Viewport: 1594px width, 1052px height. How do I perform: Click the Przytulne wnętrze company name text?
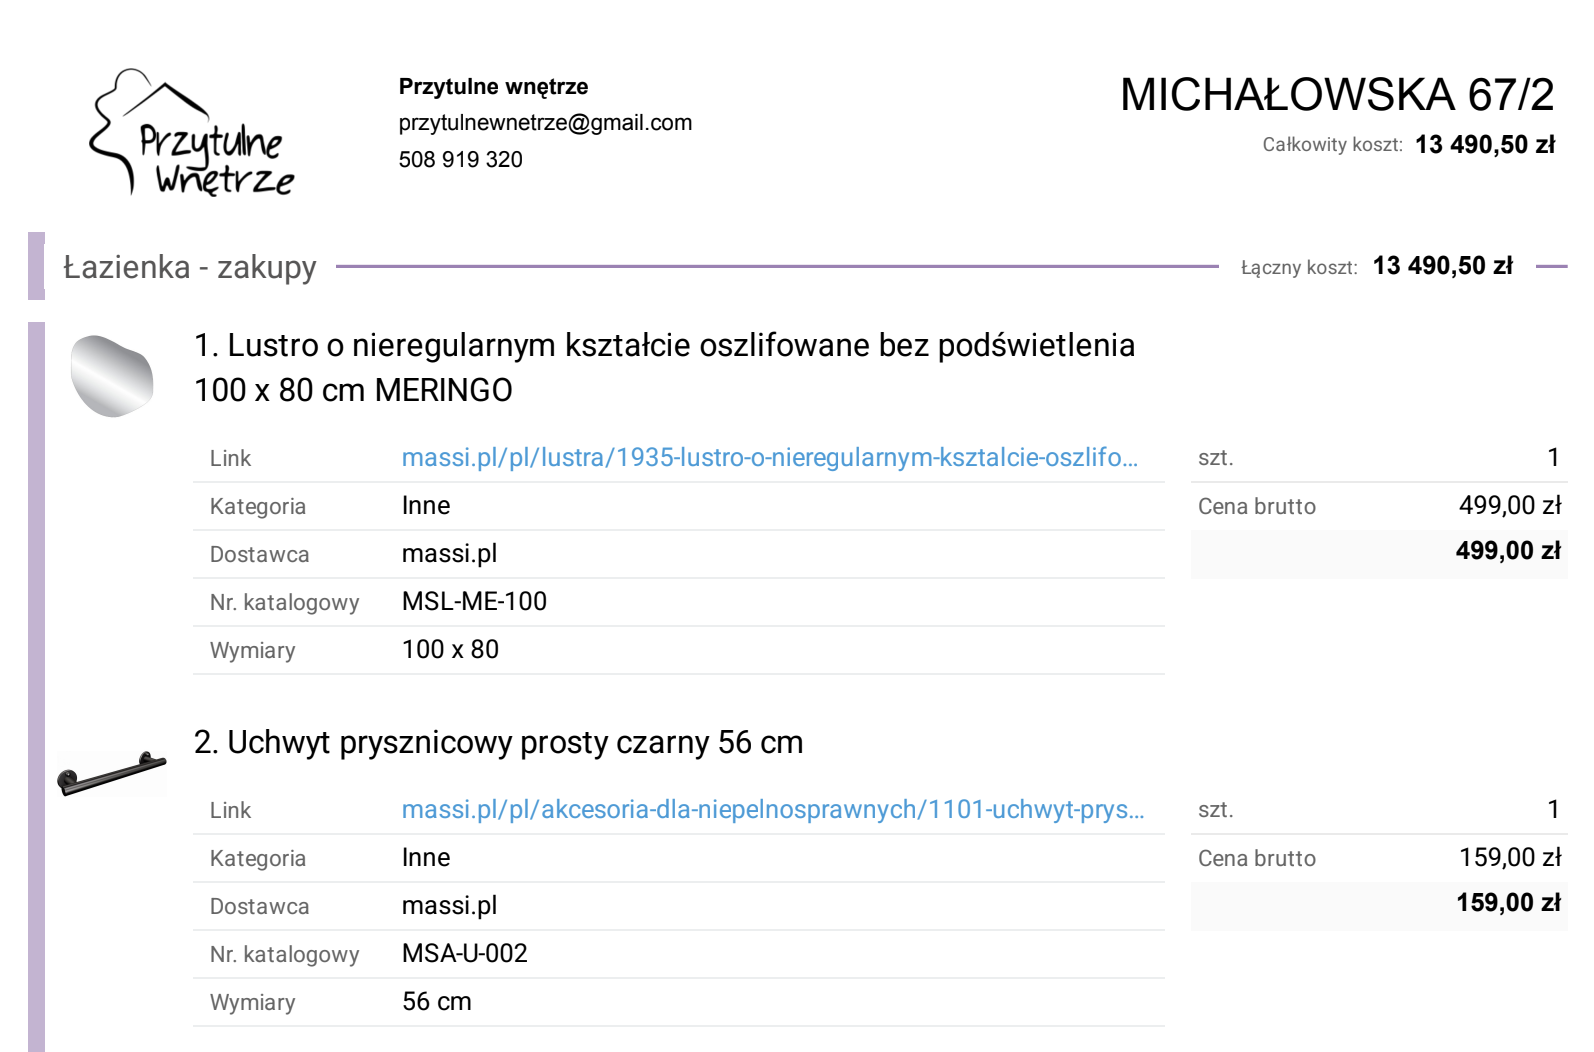pyautogui.click(x=493, y=87)
